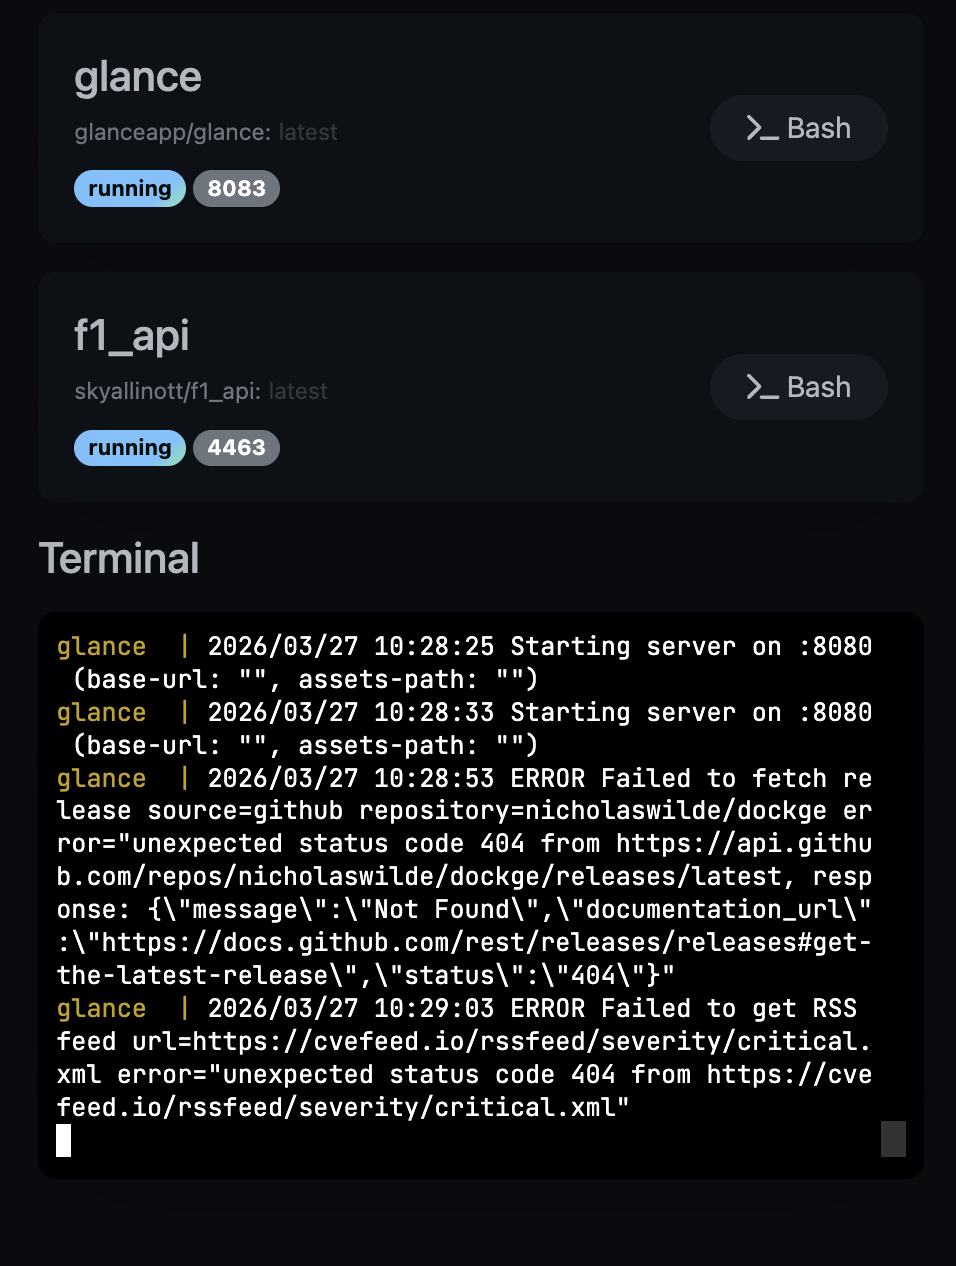This screenshot has width=956, height=1266.
Task: Click the terminal scrollbar handle
Action: point(891,1139)
